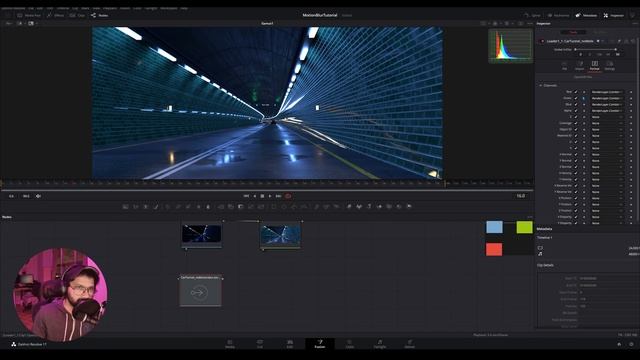Toggle the Red channel checkbox
The width and height of the screenshot is (640, 360).
click(x=576, y=92)
